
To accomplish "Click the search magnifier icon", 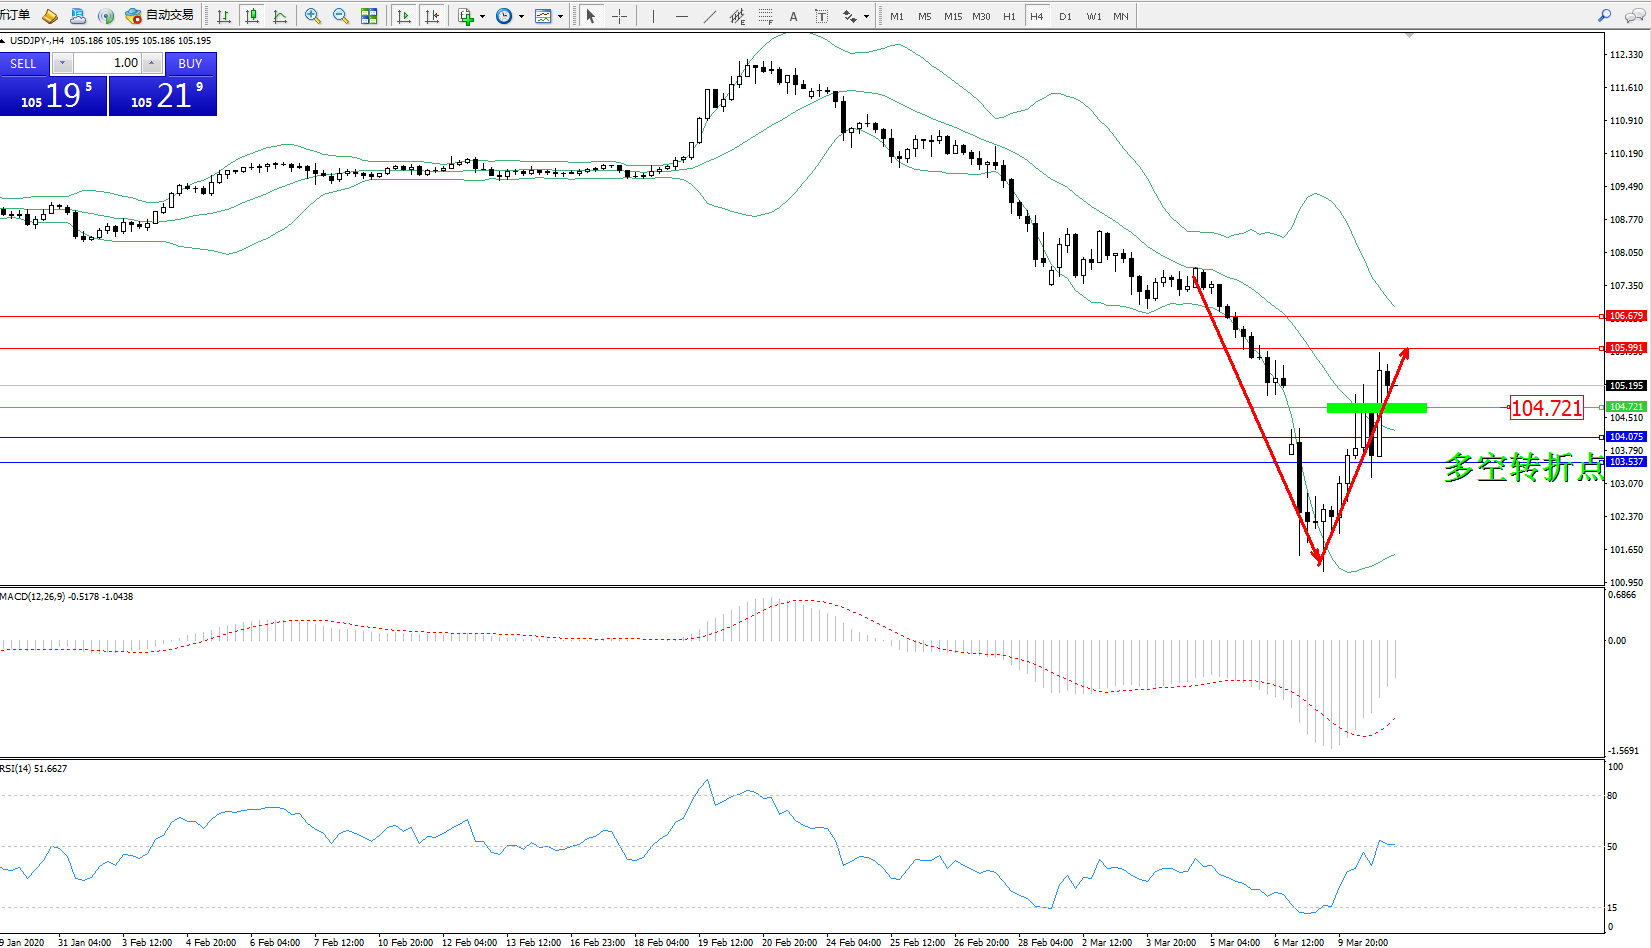I will pos(1604,16).
